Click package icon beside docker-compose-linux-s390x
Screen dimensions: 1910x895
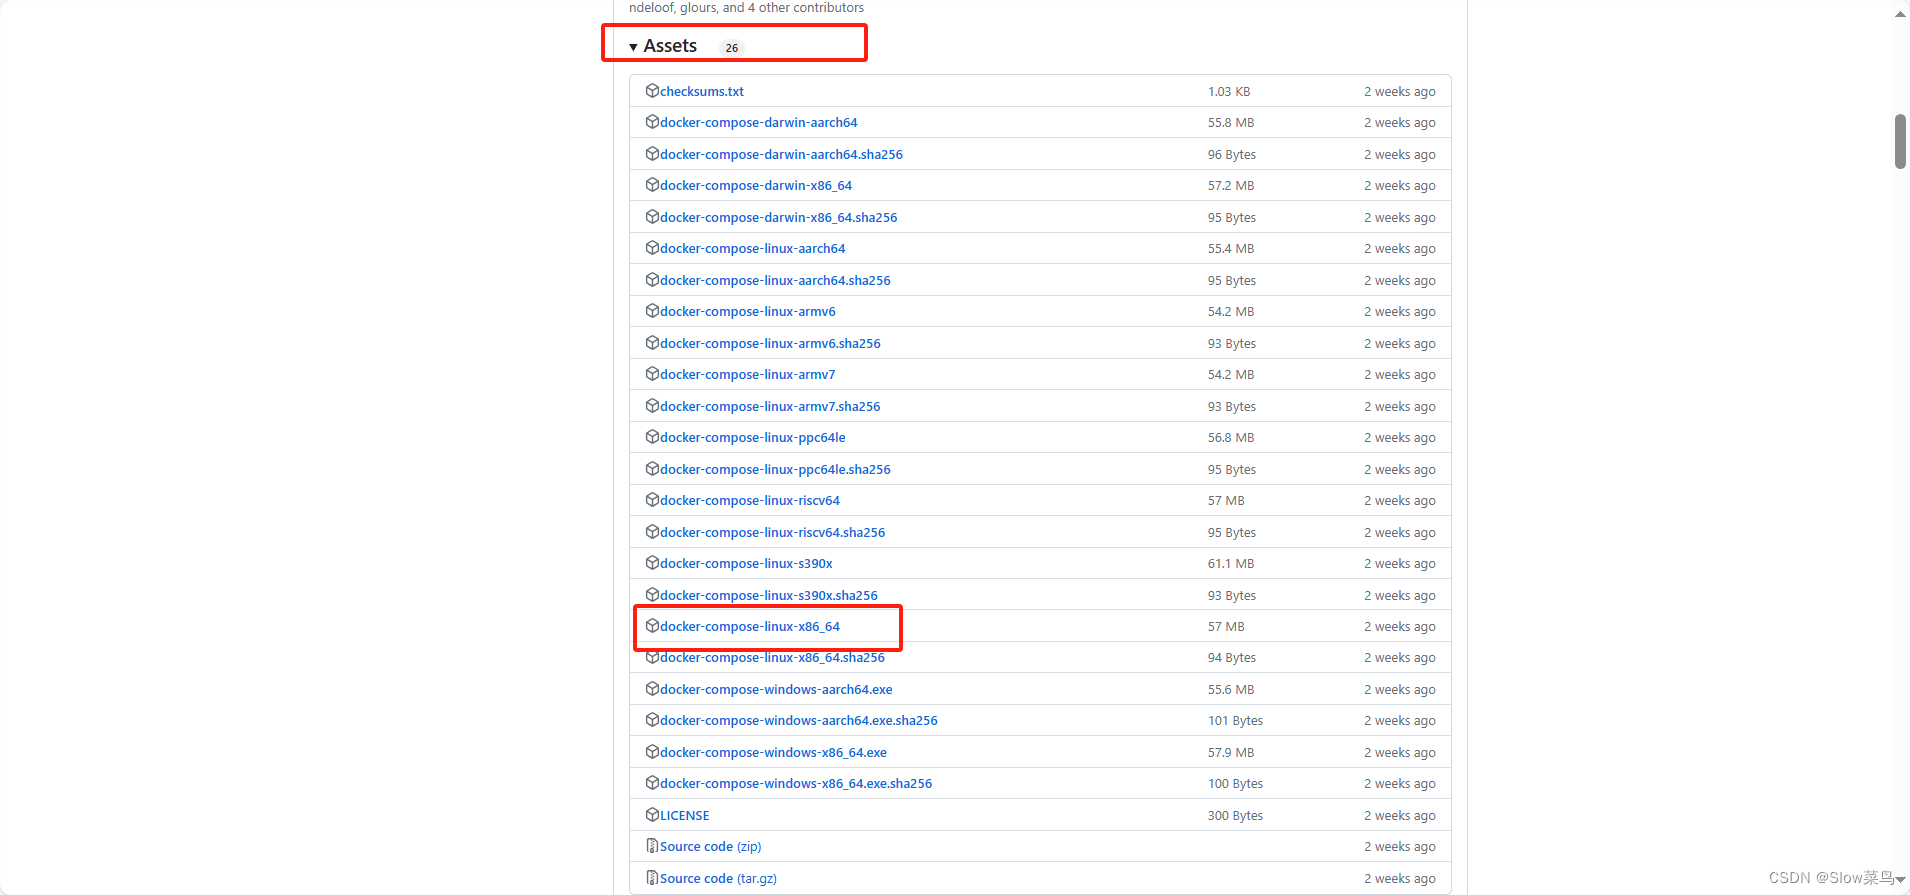pyautogui.click(x=652, y=563)
